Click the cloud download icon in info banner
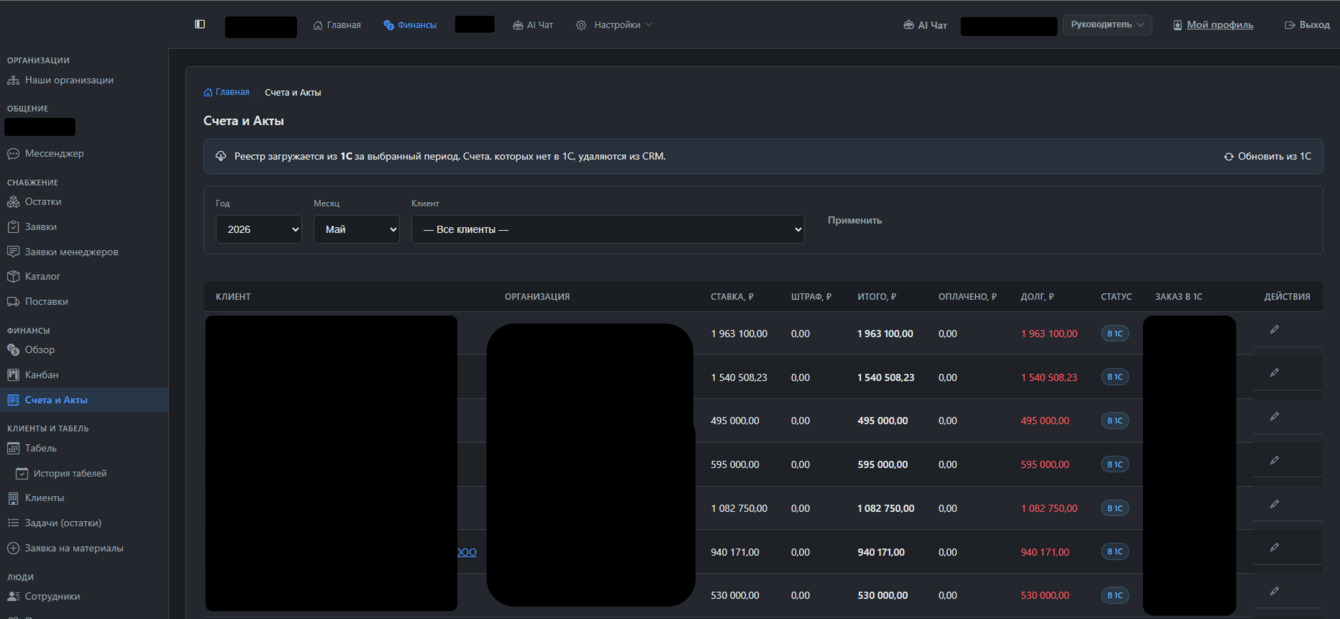 pyautogui.click(x=221, y=157)
